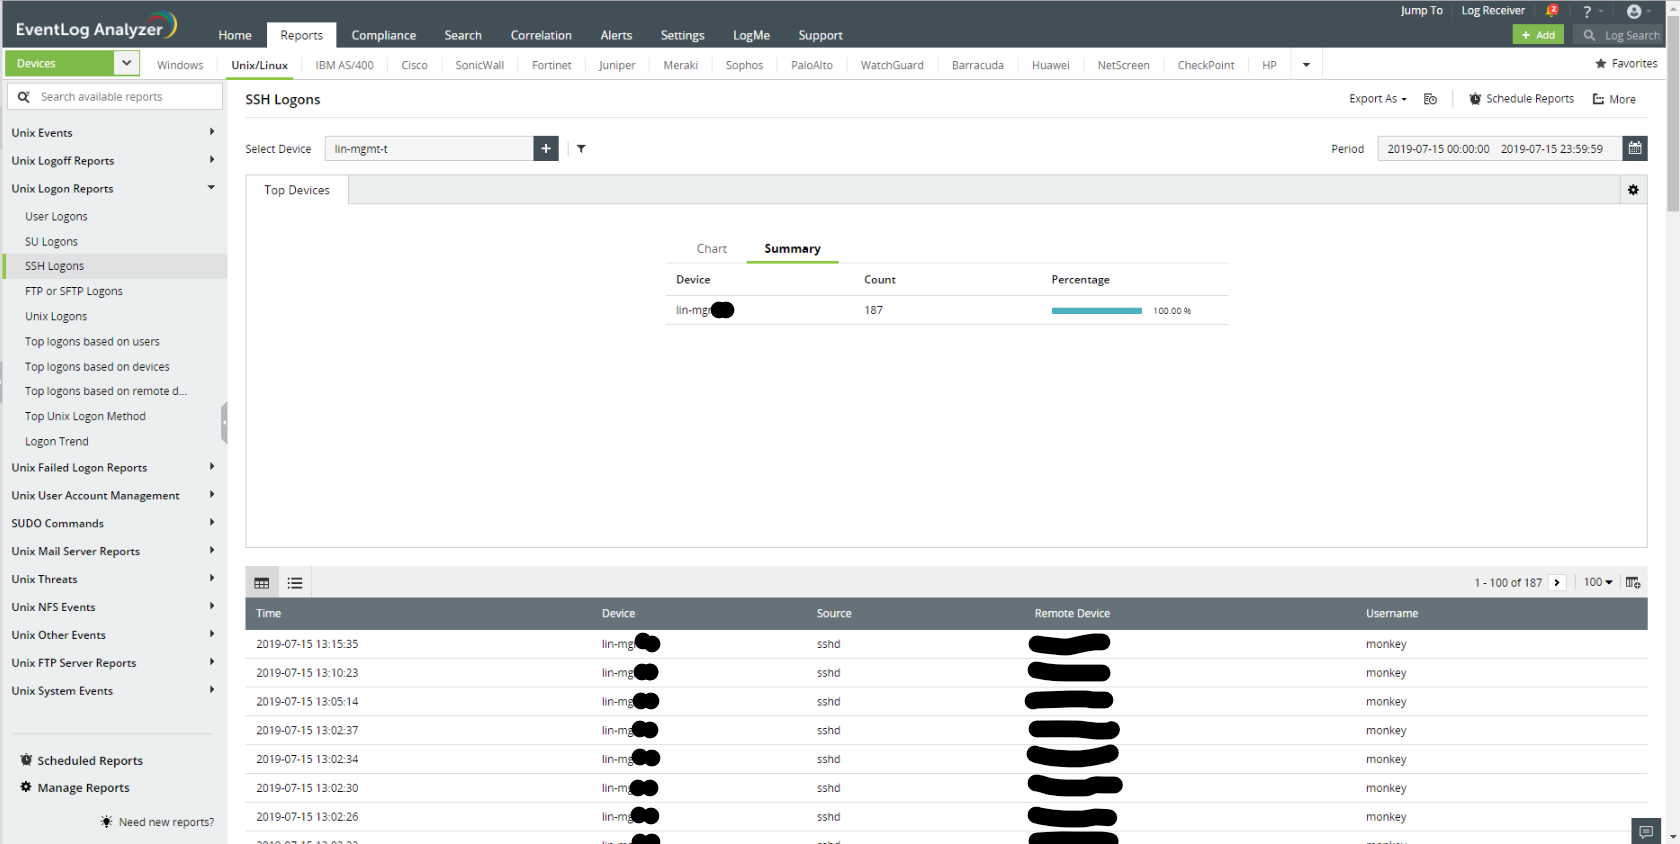This screenshot has width=1680, height=844.
Task: Select the Windows device tab
Action: click(x=180, y=65)
